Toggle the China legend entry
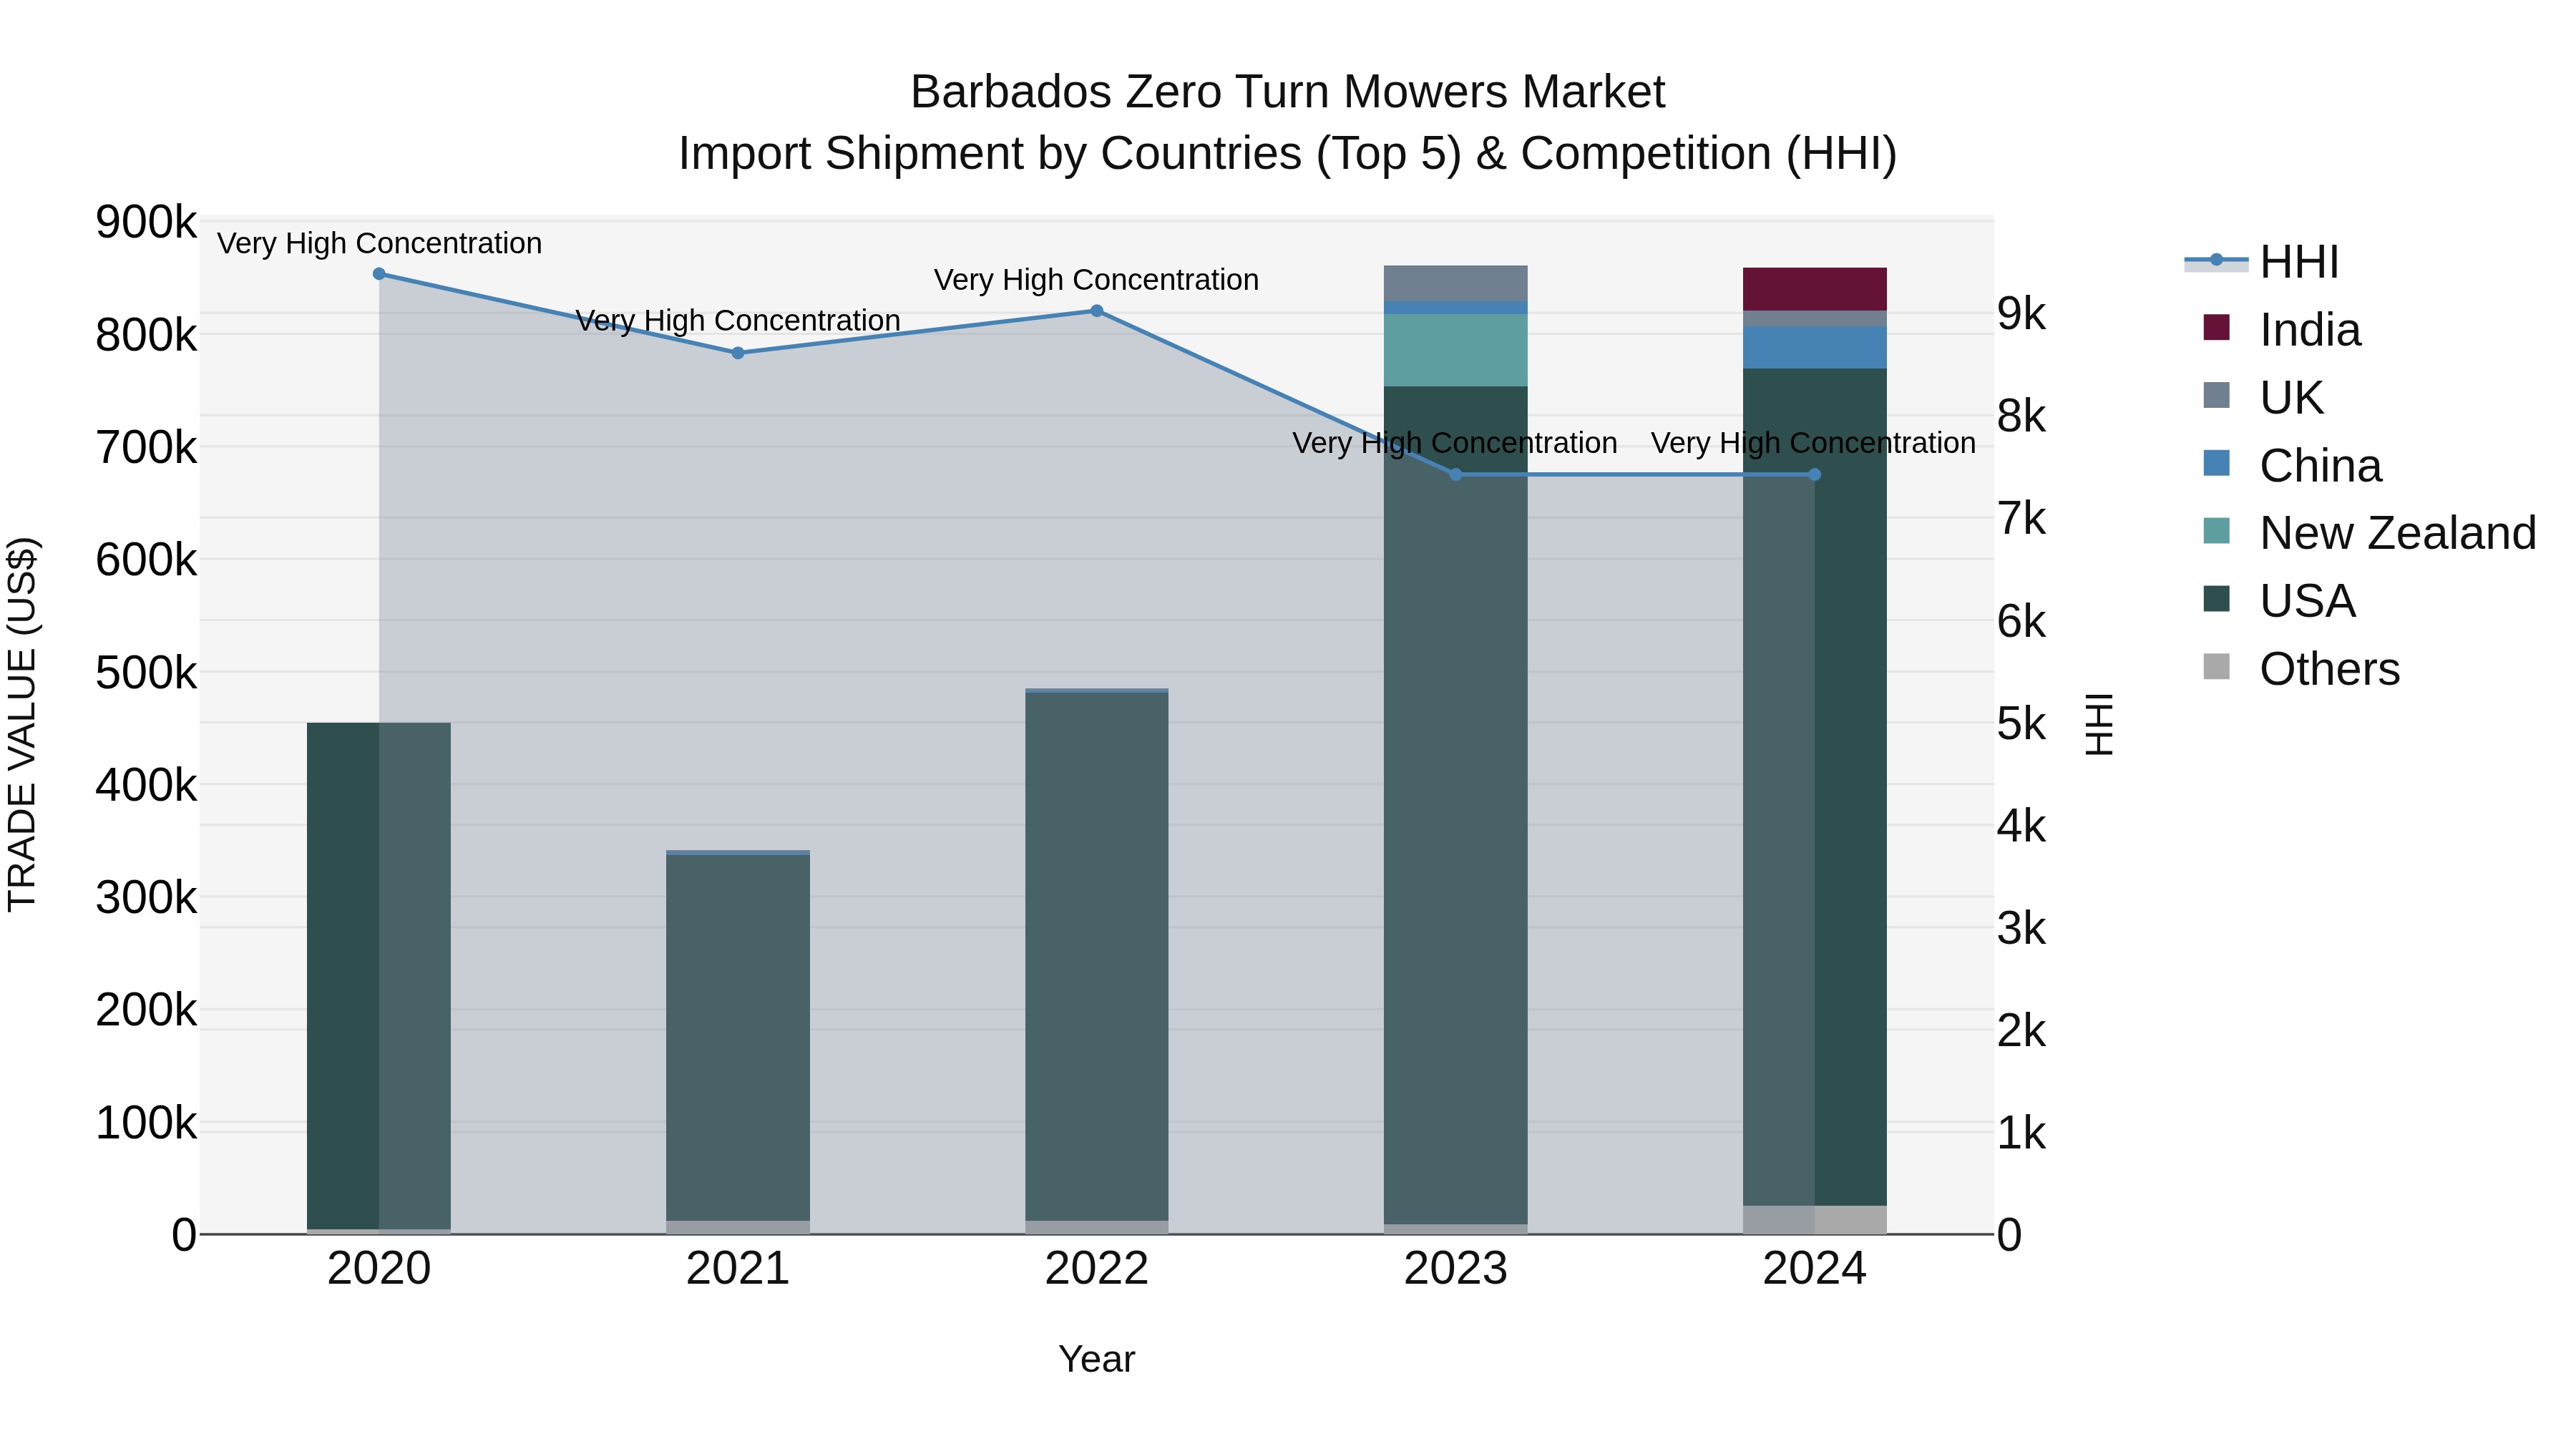Screen dimensions: 2576x1449 (2292, 466)
